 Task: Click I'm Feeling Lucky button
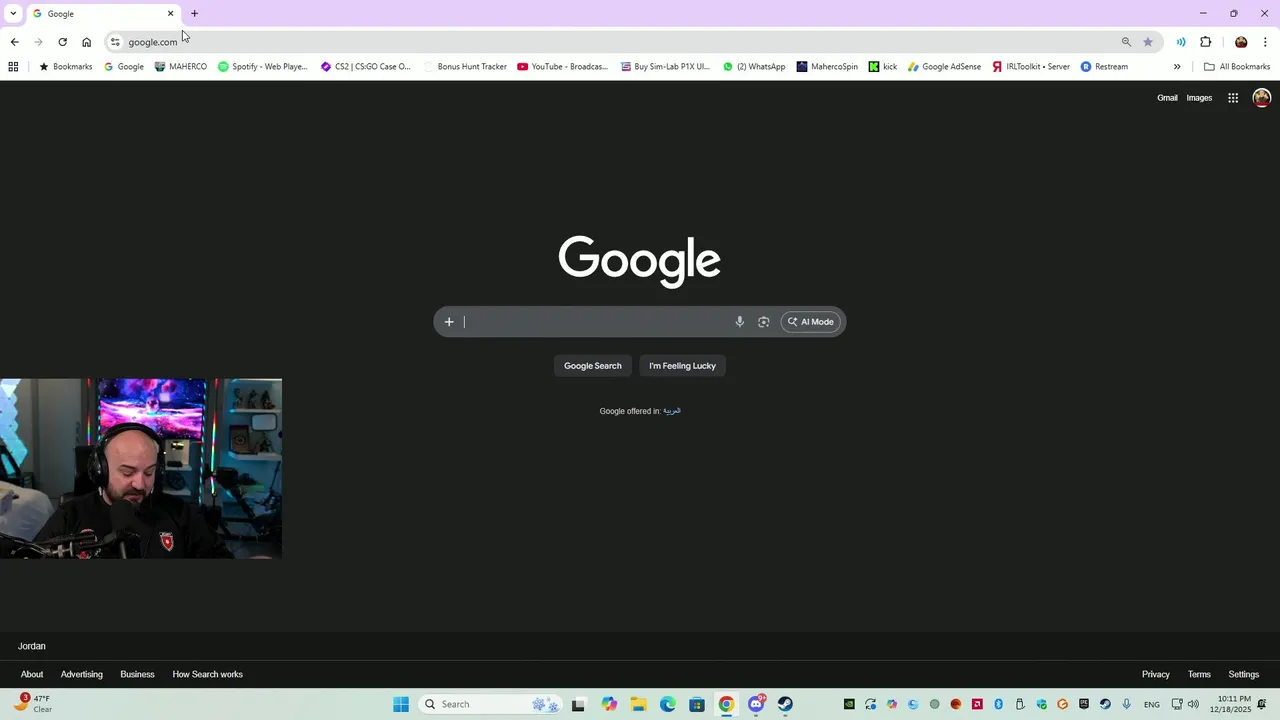click(682, 366)
